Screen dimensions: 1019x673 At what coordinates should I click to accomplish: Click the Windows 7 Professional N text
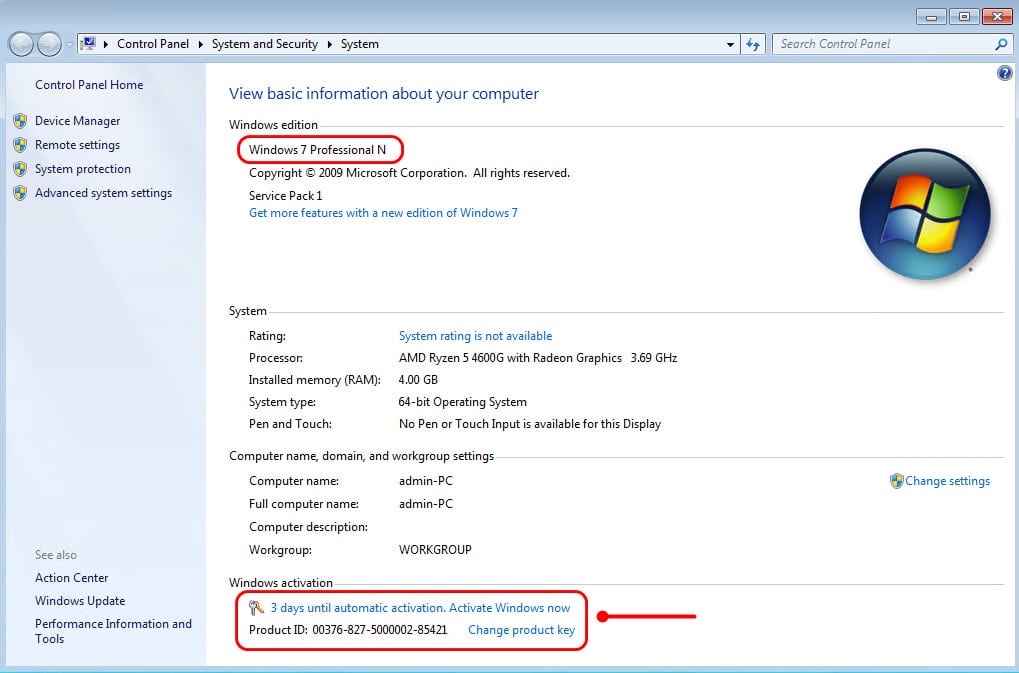coord(317,149)
